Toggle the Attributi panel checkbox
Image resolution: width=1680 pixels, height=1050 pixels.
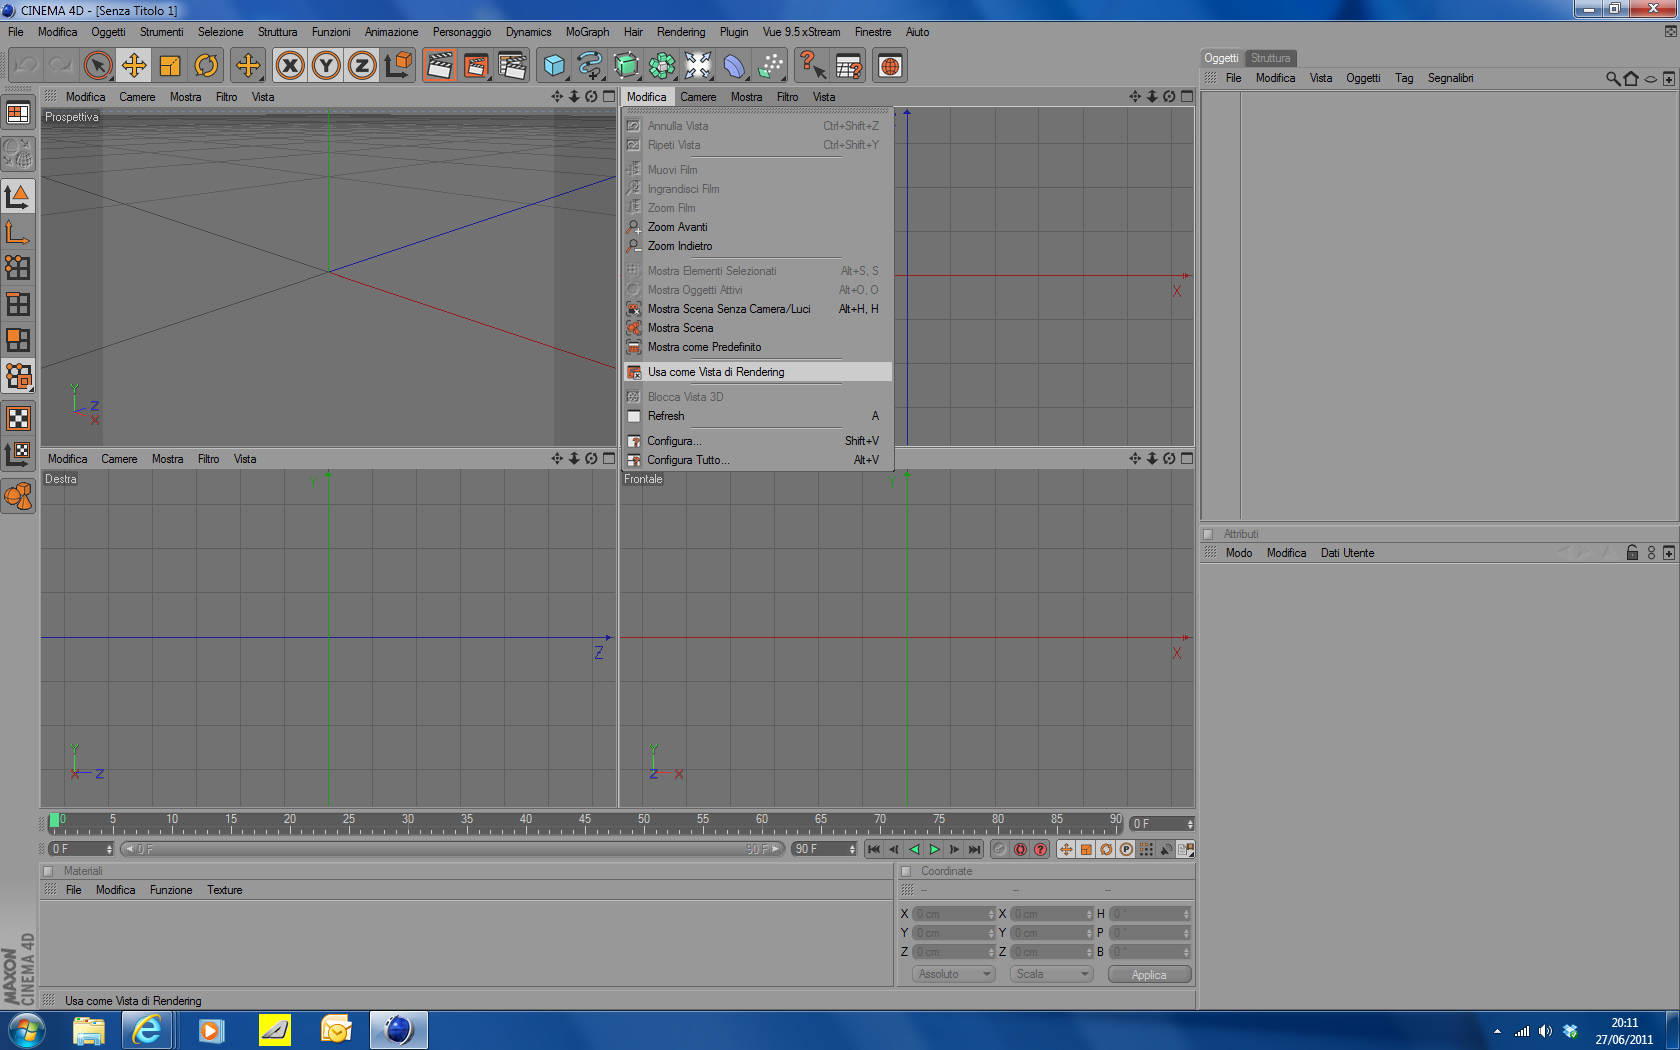[1208, 534]
